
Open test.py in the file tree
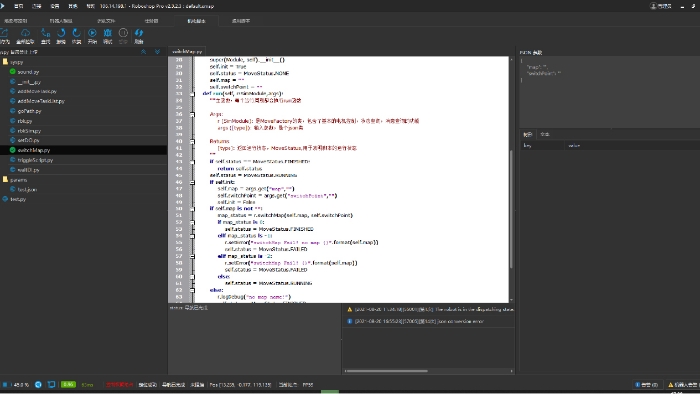pos(18,199)
